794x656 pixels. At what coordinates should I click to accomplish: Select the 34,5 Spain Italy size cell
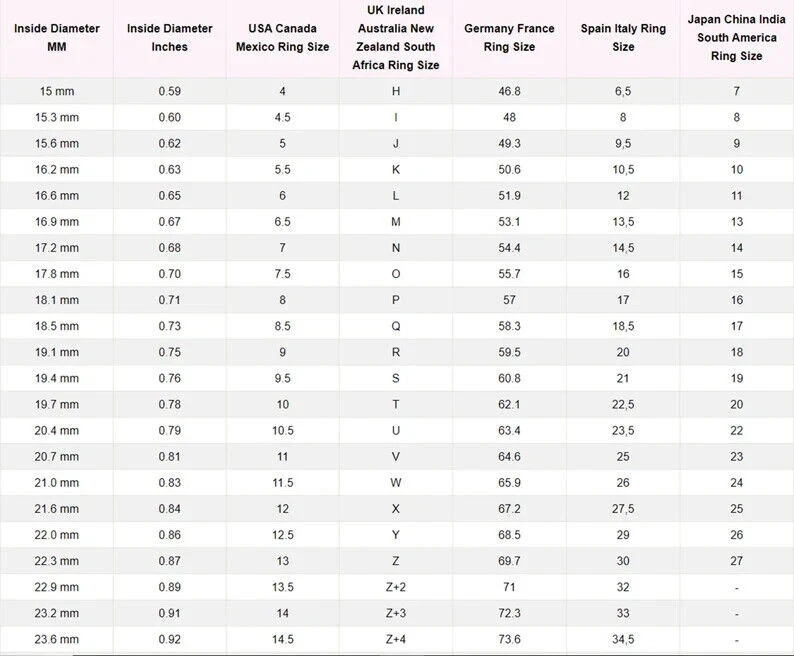coord(623,639)
